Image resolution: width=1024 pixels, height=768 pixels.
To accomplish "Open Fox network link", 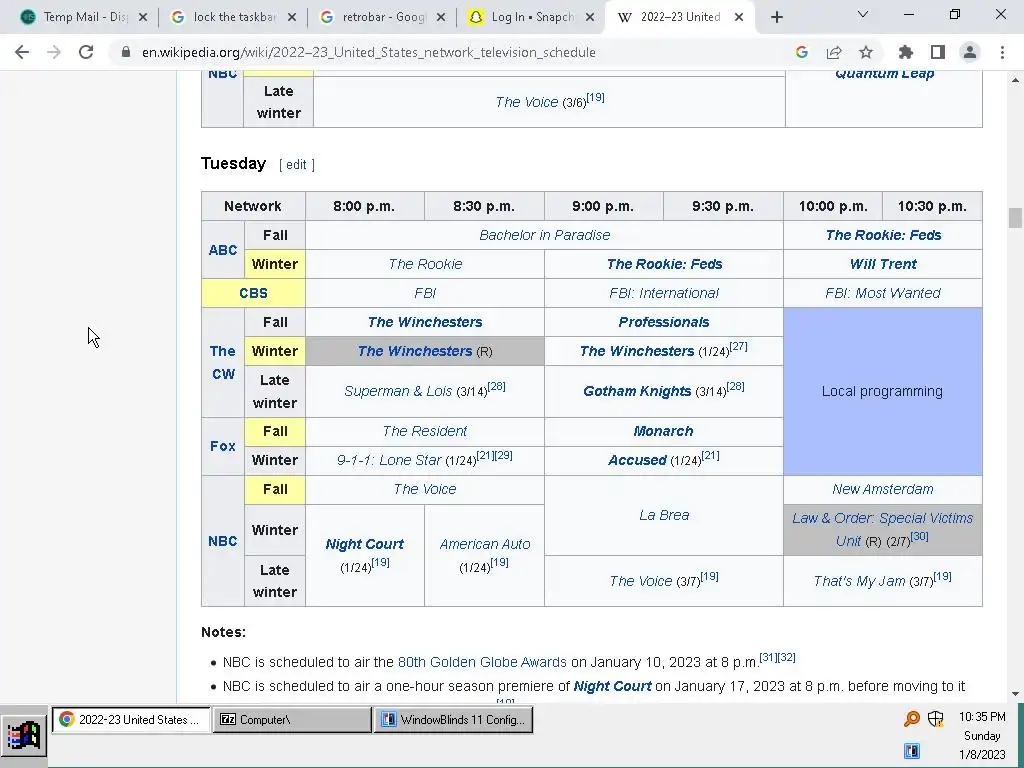I will [x=223, y=446].
